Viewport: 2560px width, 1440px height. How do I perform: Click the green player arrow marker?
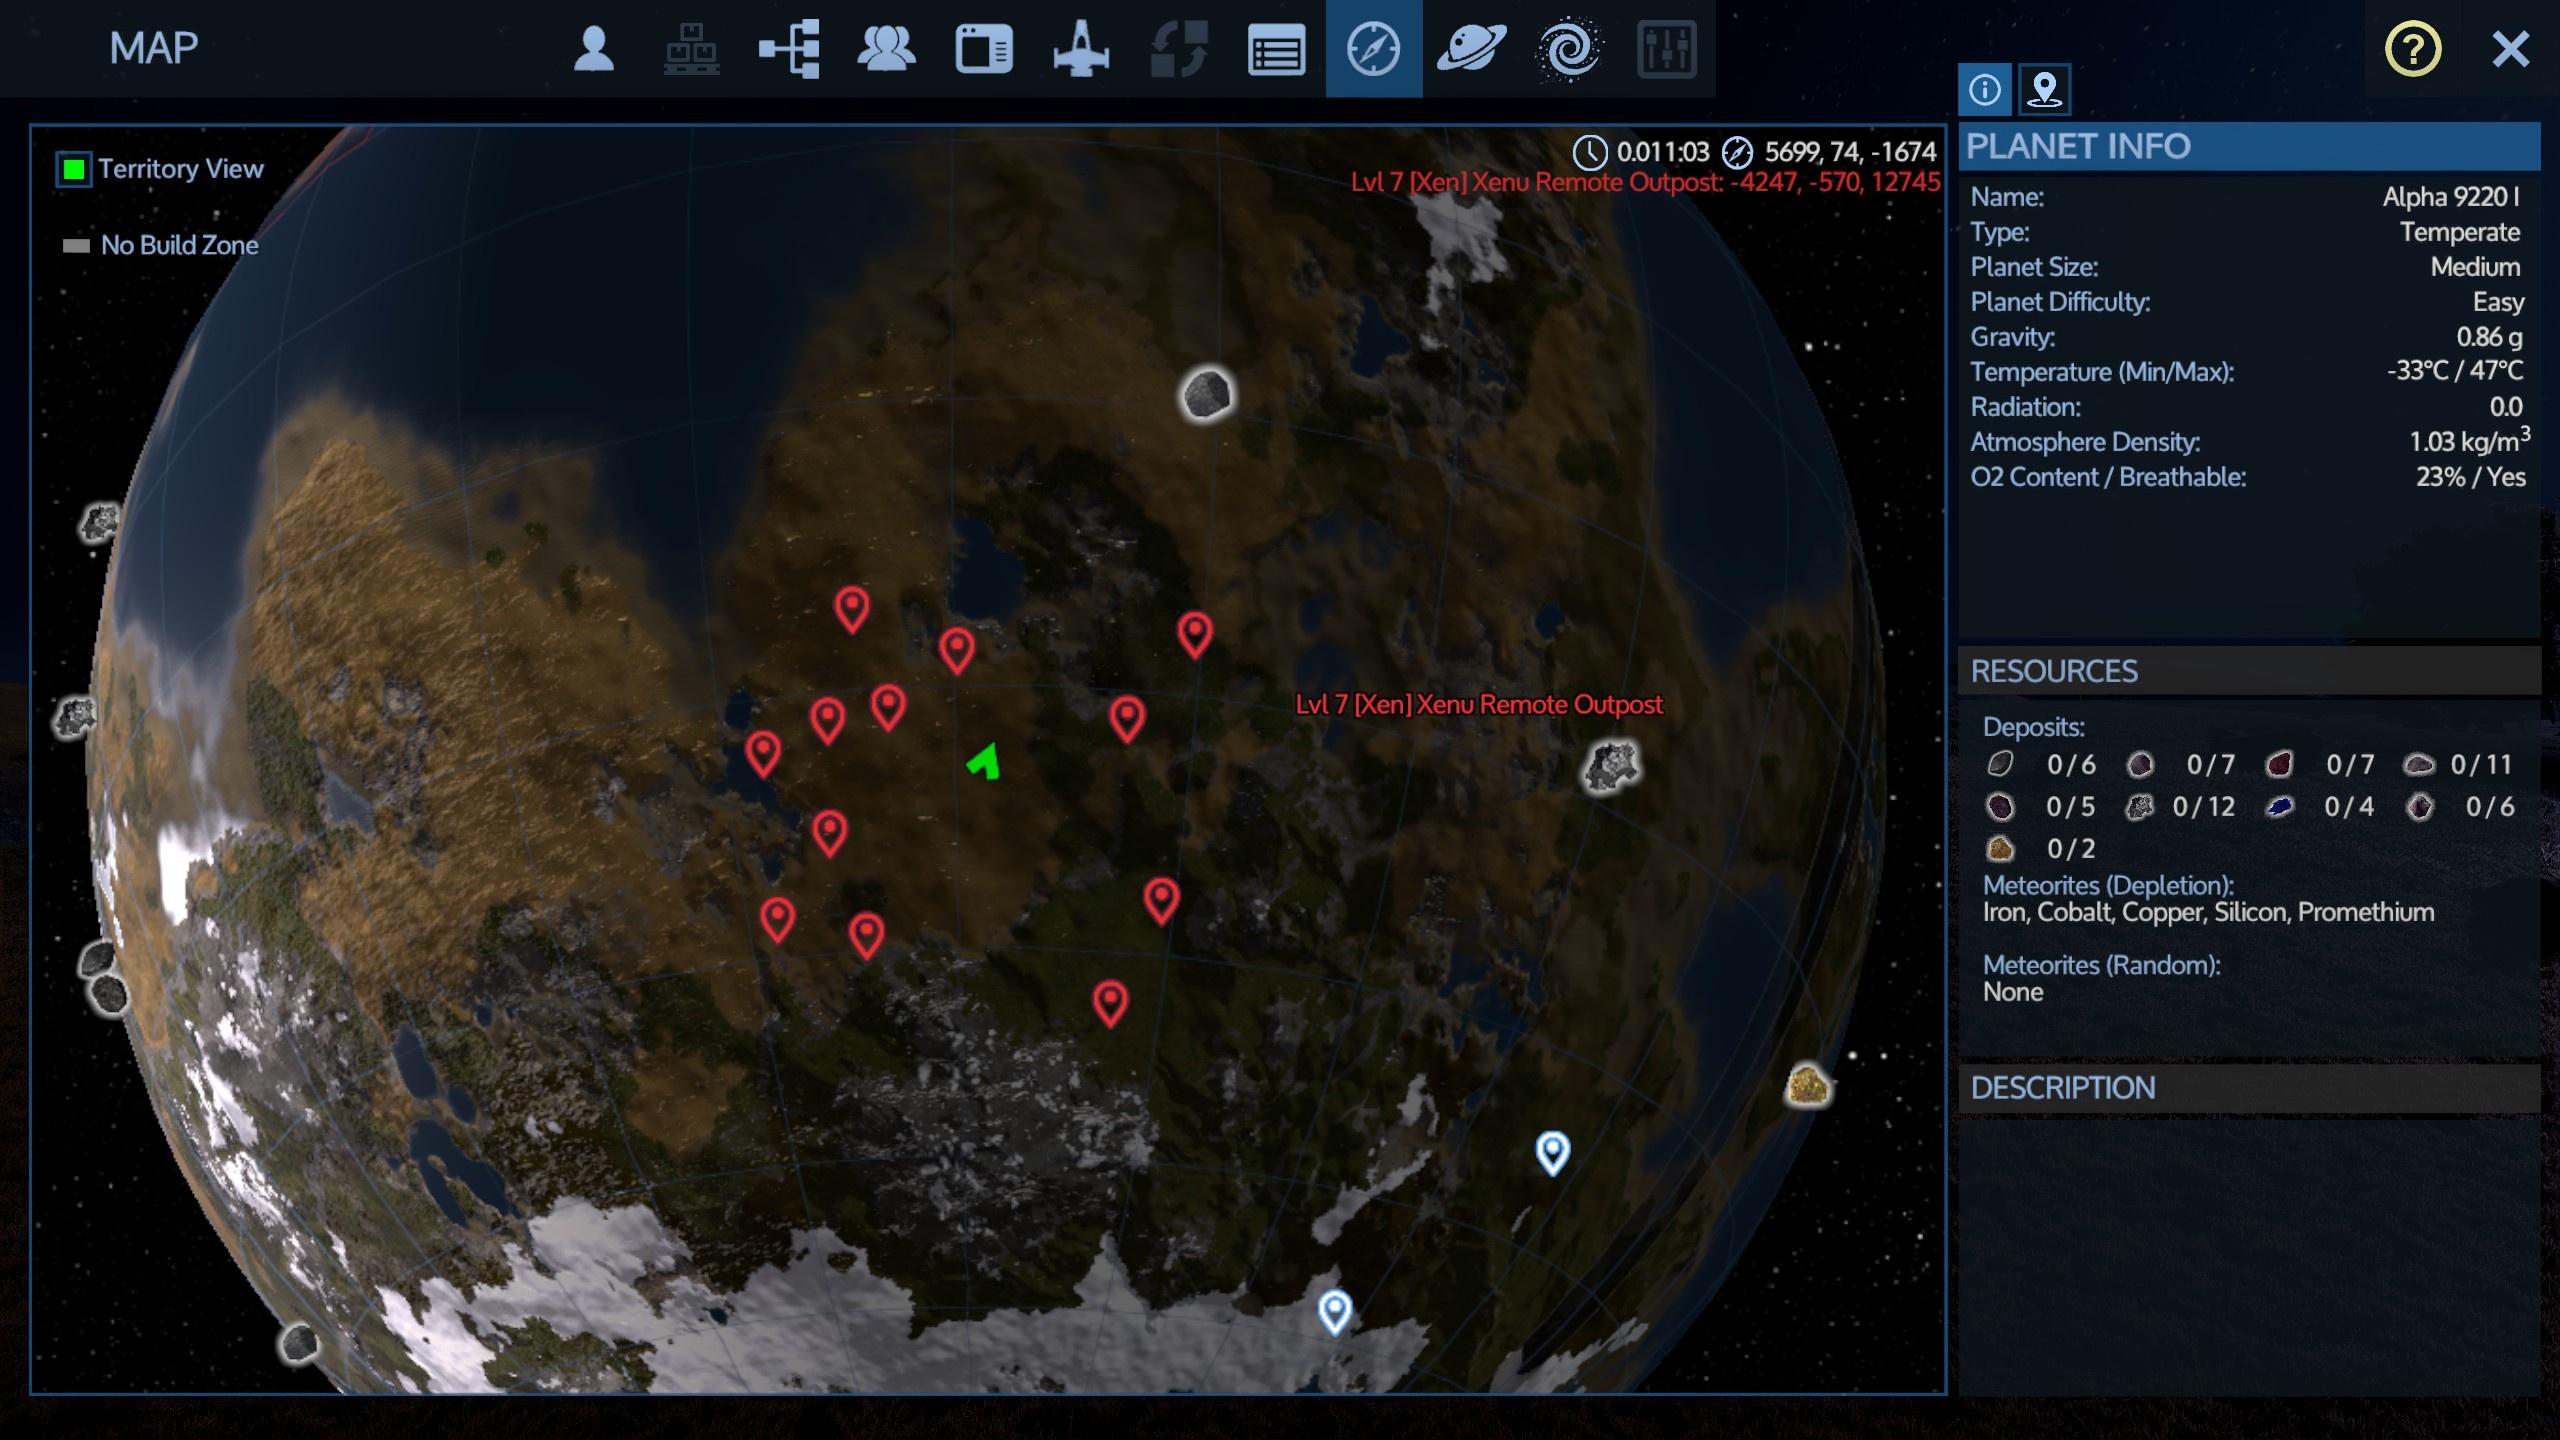click(x=985, y=763)
